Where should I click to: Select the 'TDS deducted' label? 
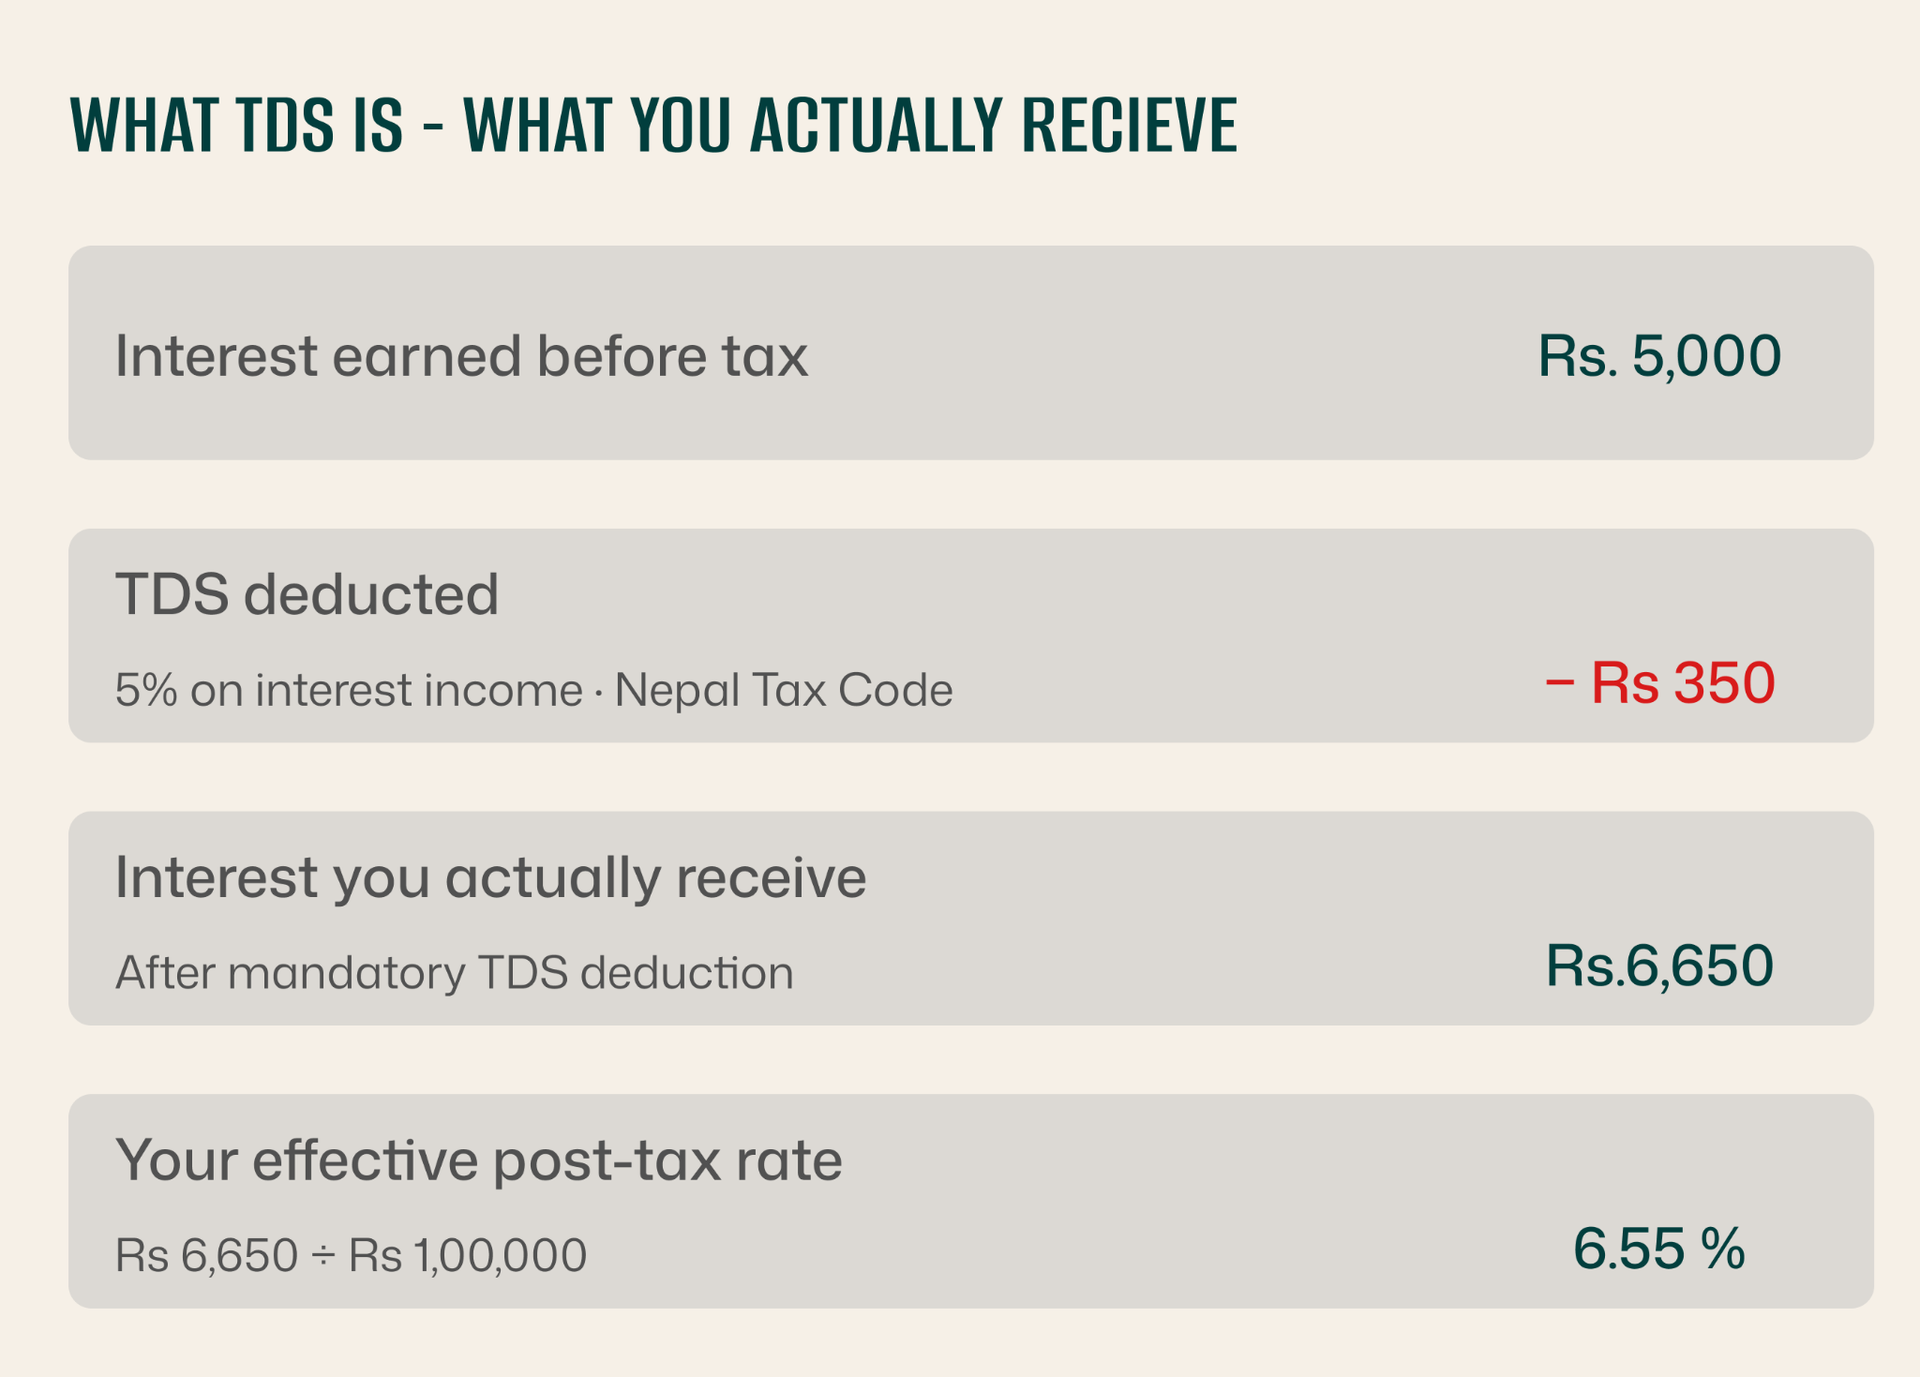click(306, 594)
